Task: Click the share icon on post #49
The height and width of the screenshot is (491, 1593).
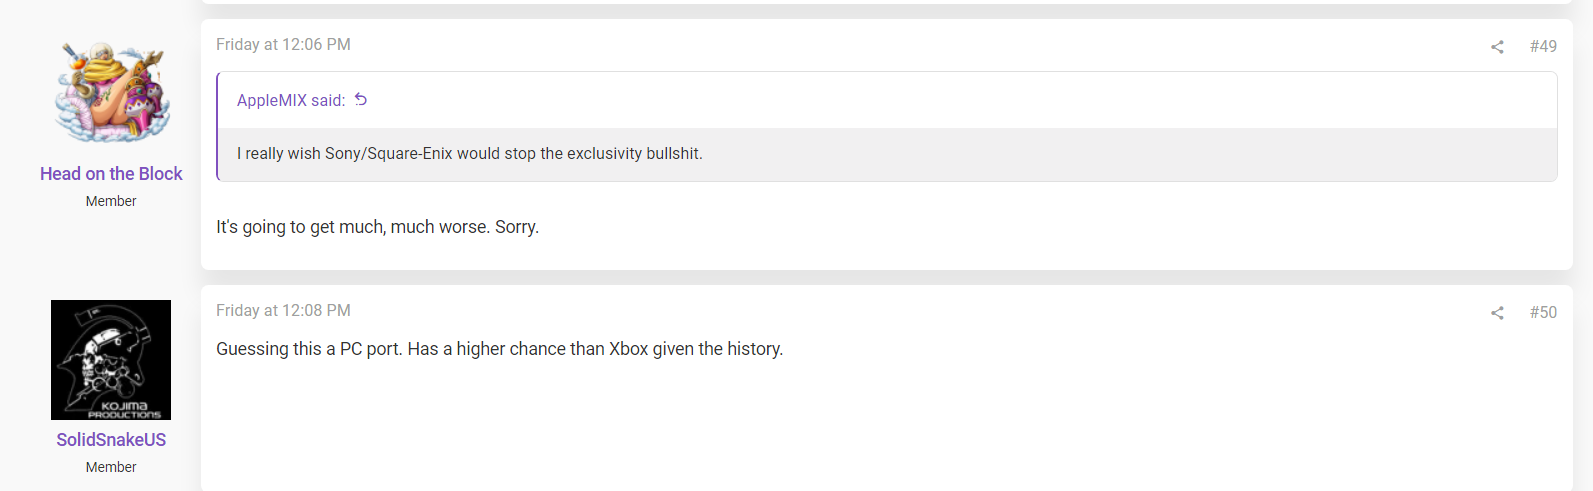Action: [1497, 47]
